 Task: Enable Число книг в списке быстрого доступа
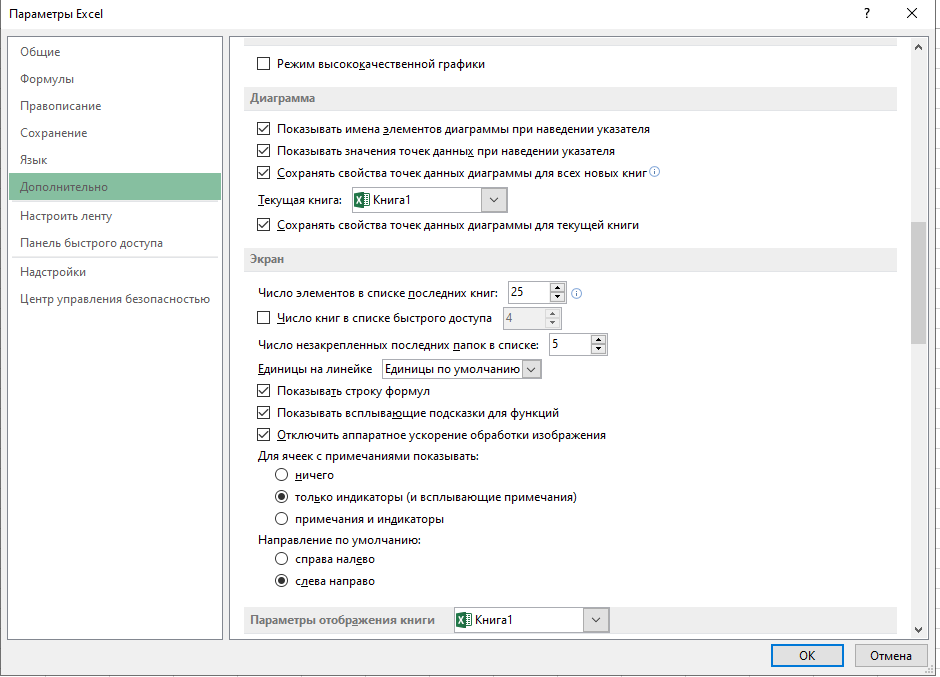pos(263,318)
